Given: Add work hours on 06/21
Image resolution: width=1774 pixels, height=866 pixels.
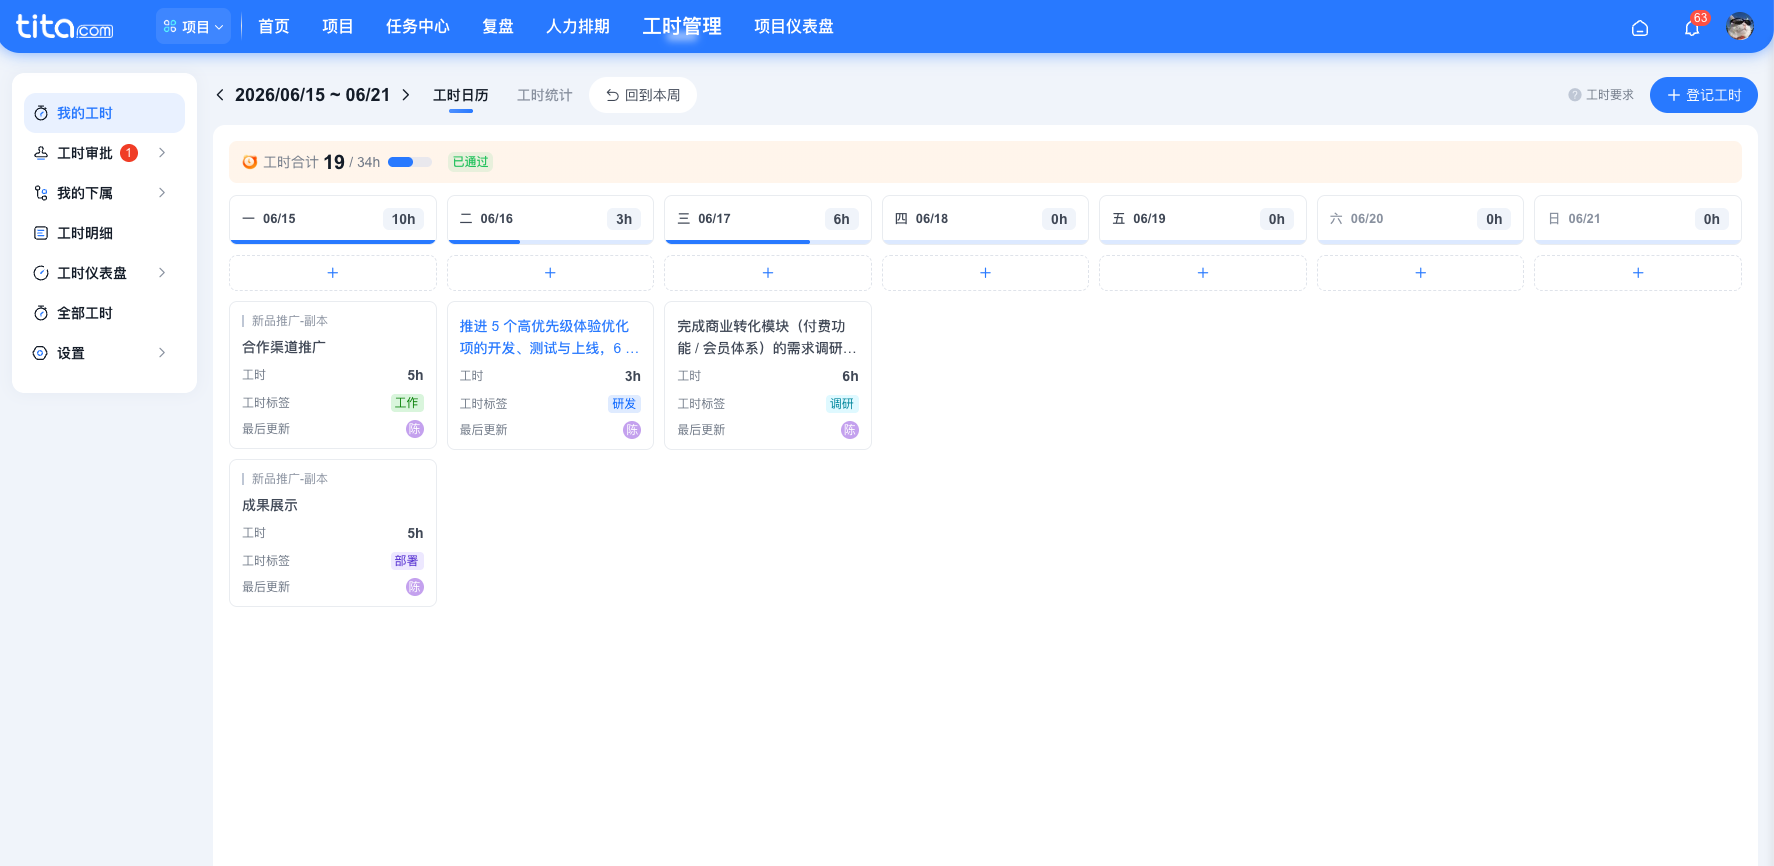Looking at the screenshot, I should click(x=1638, y=273).
